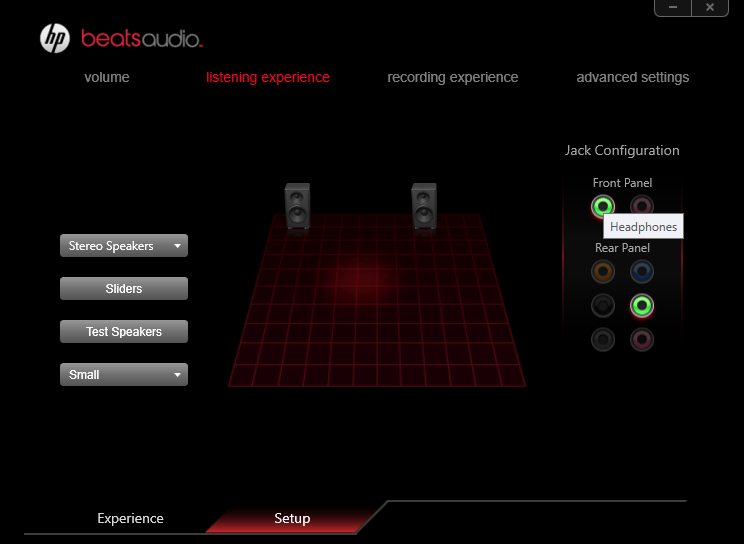This screenshot has height=544, width=744.
Task: Switch to the Experience bottom tab
Action: coord(130,518)
